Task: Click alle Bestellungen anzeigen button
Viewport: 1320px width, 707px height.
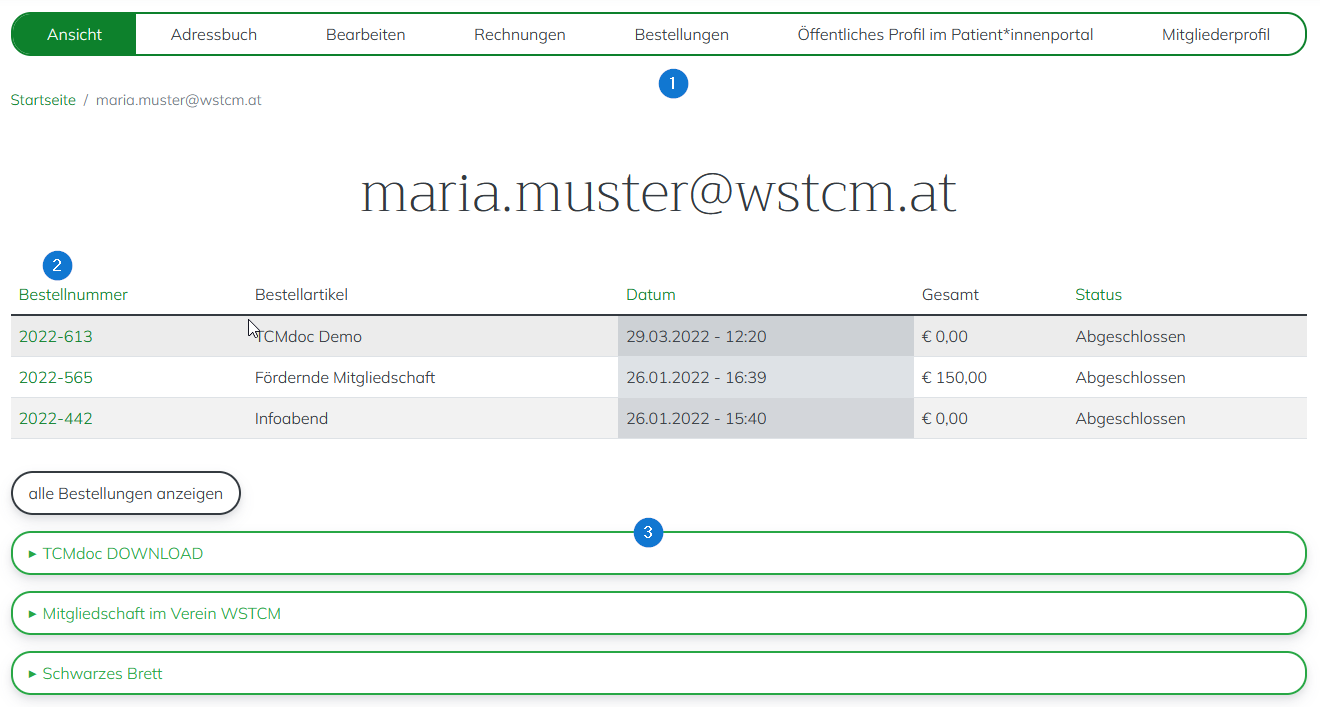Action: 126,494
